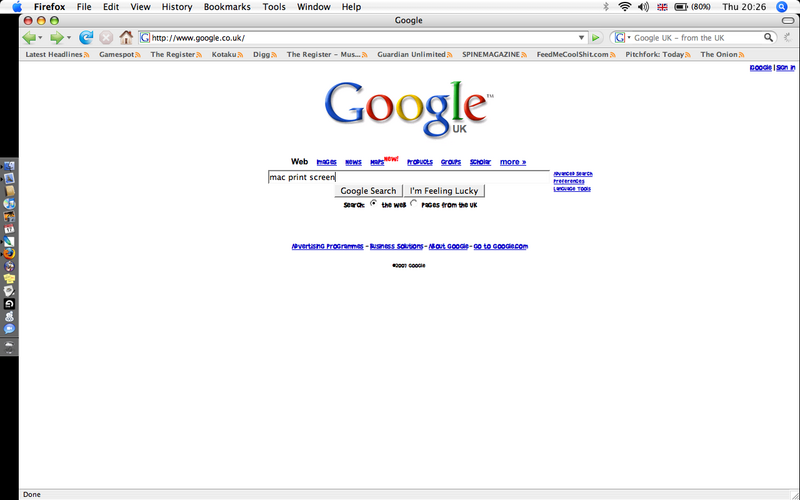Open the History menu
The width and height of the screenshot is (800, 500).
[x=177, y=7]
